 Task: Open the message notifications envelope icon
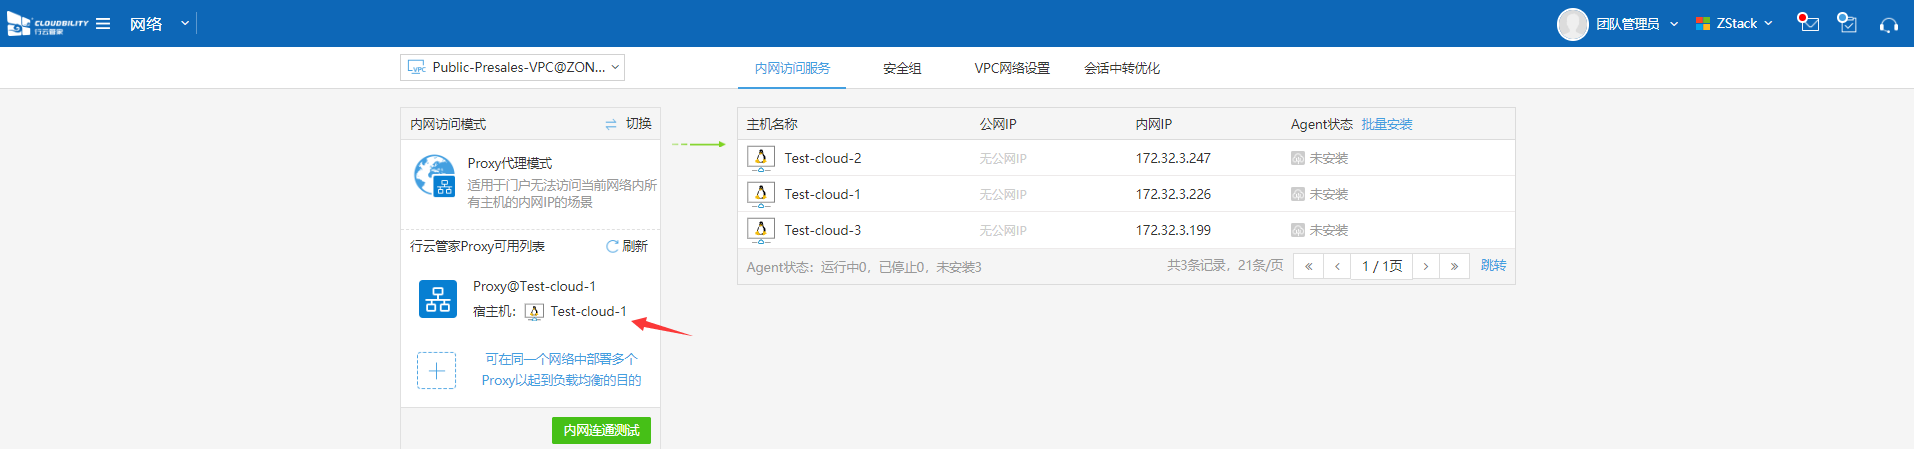pos(1808,22)
